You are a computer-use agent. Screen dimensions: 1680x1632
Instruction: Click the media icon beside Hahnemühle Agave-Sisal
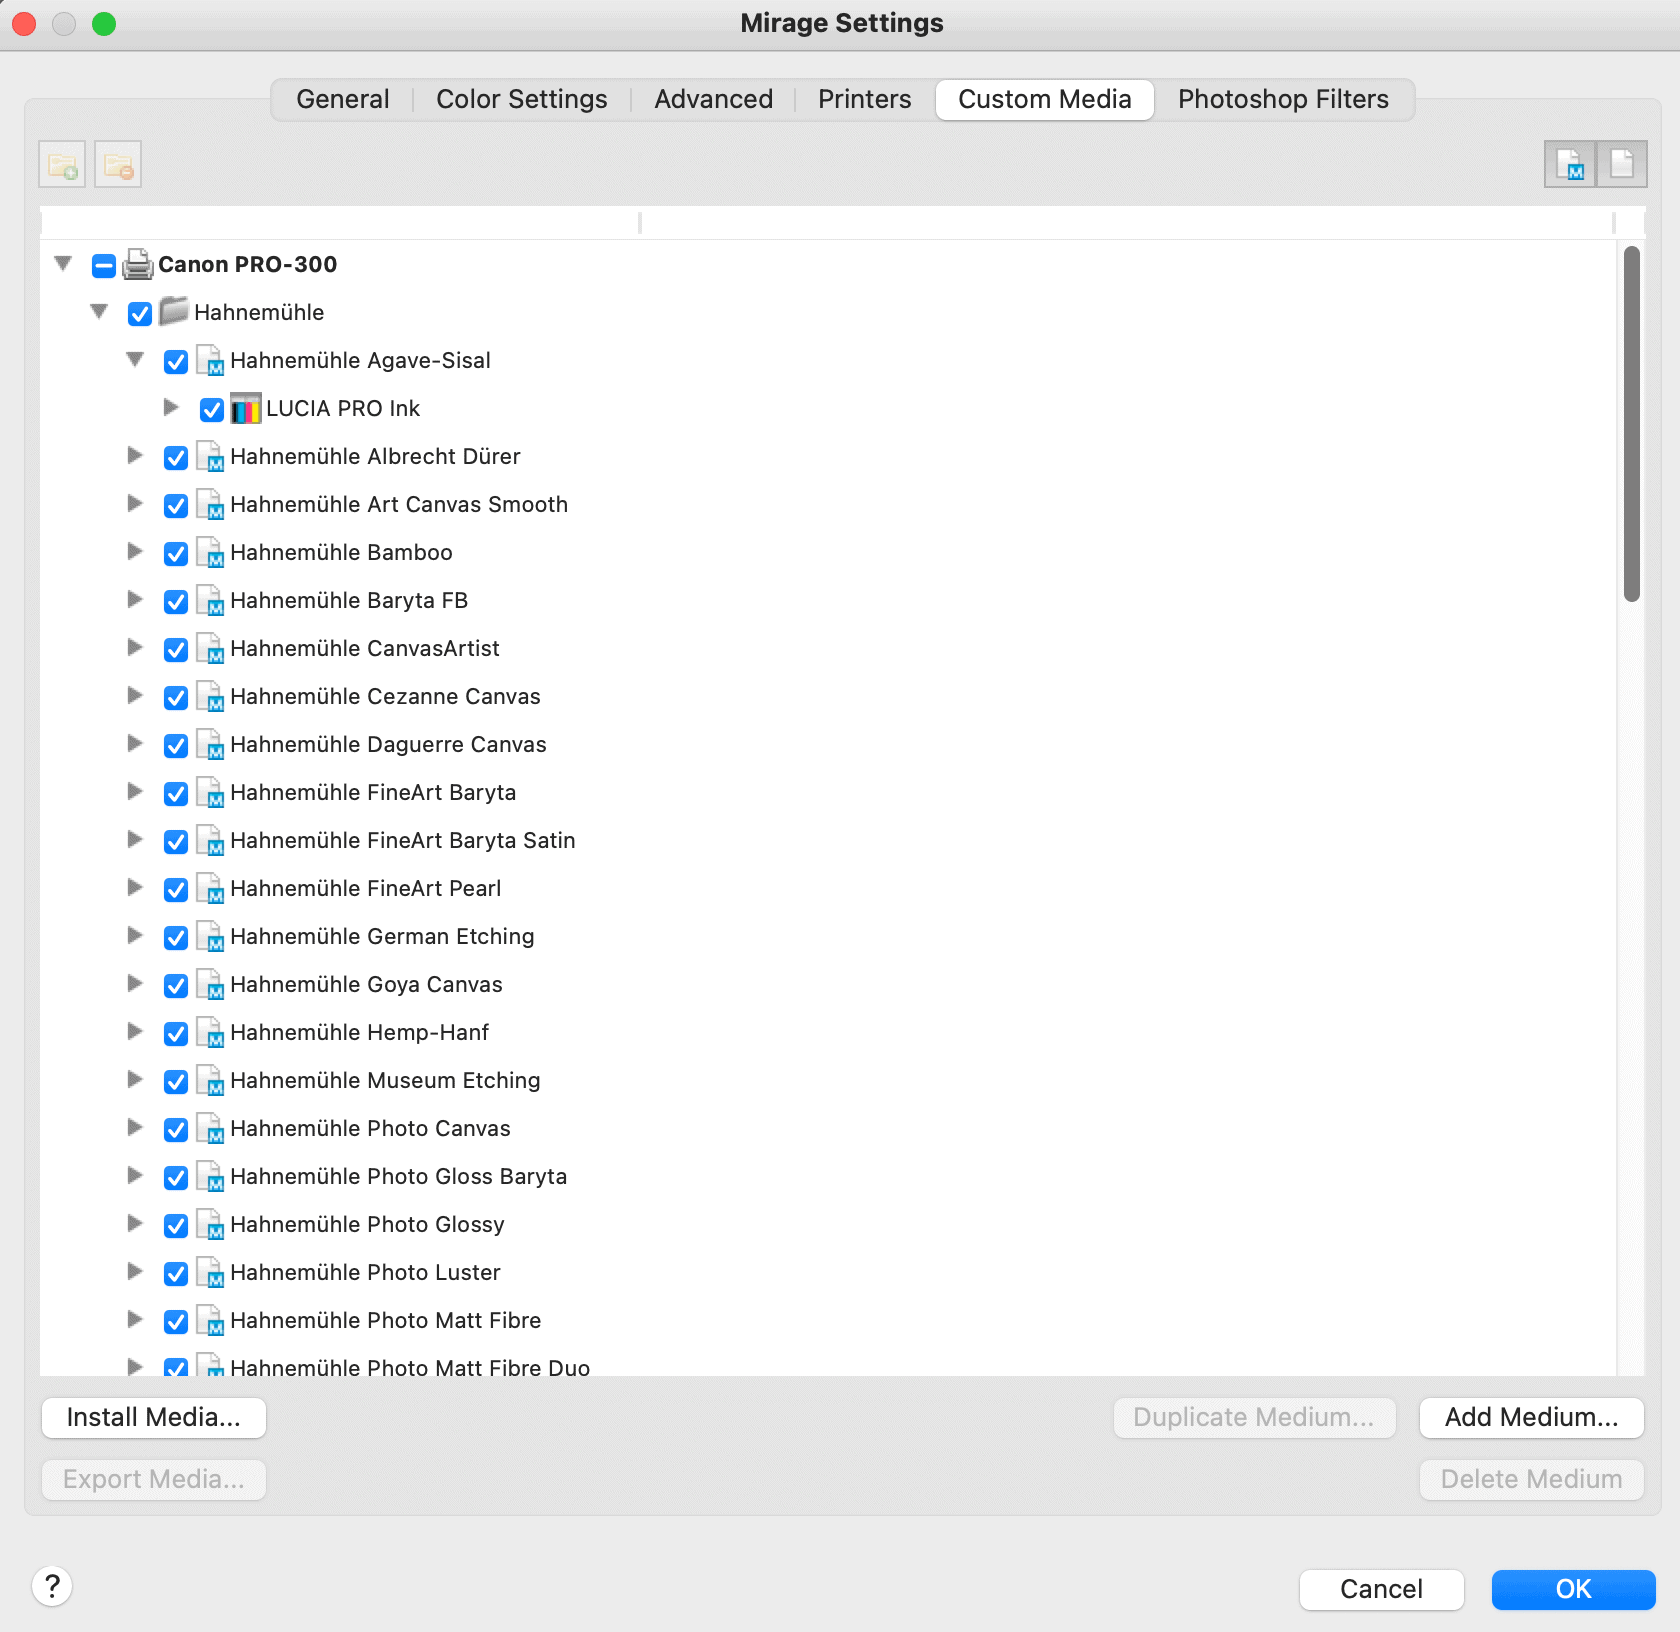coord(210,360)
